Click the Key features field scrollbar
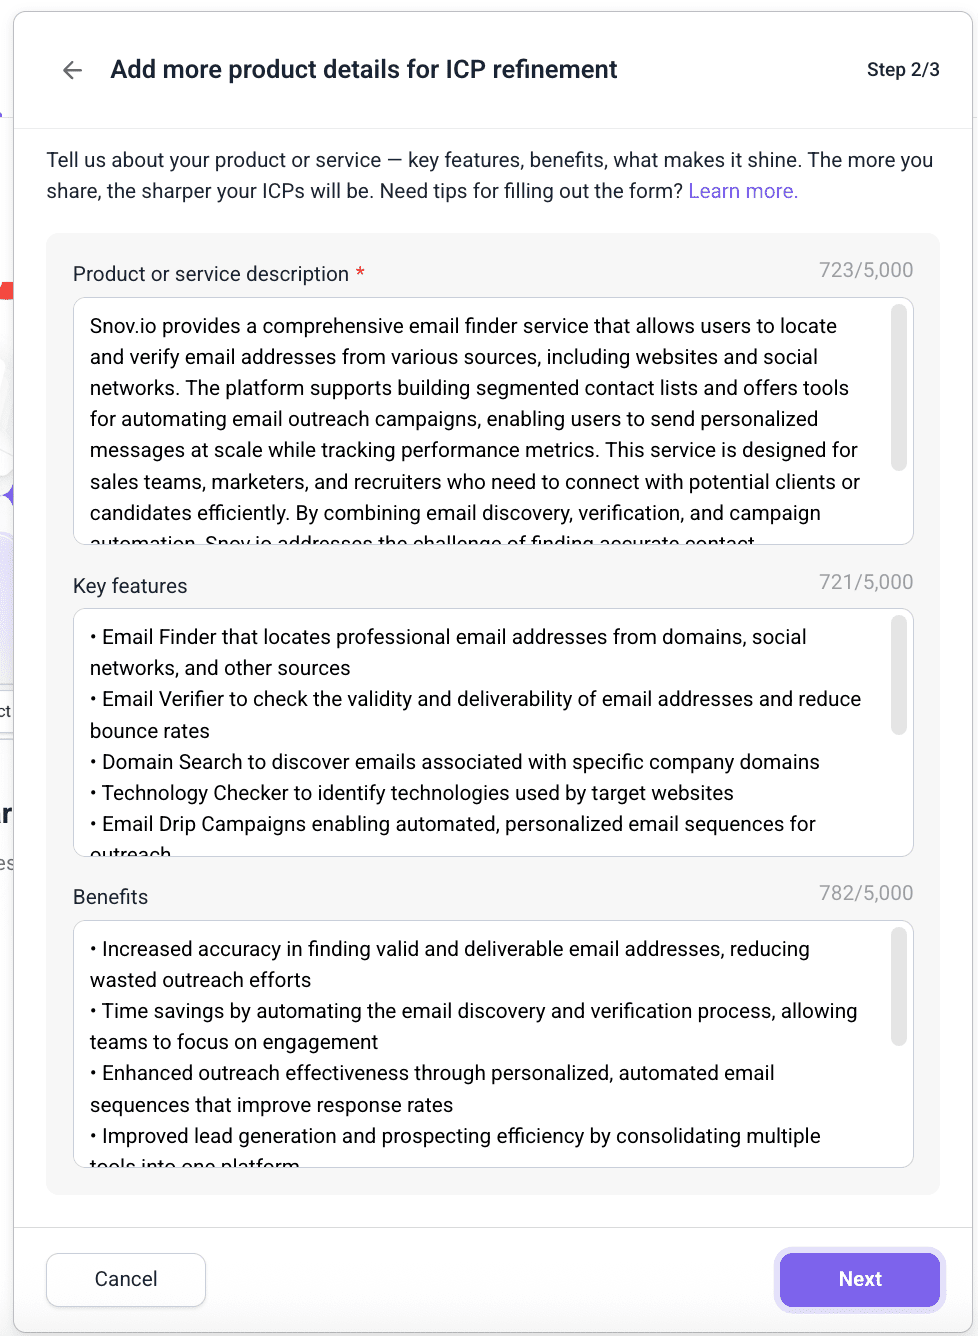The width and height of the screenshot is (978, 1336). [898, 676]
